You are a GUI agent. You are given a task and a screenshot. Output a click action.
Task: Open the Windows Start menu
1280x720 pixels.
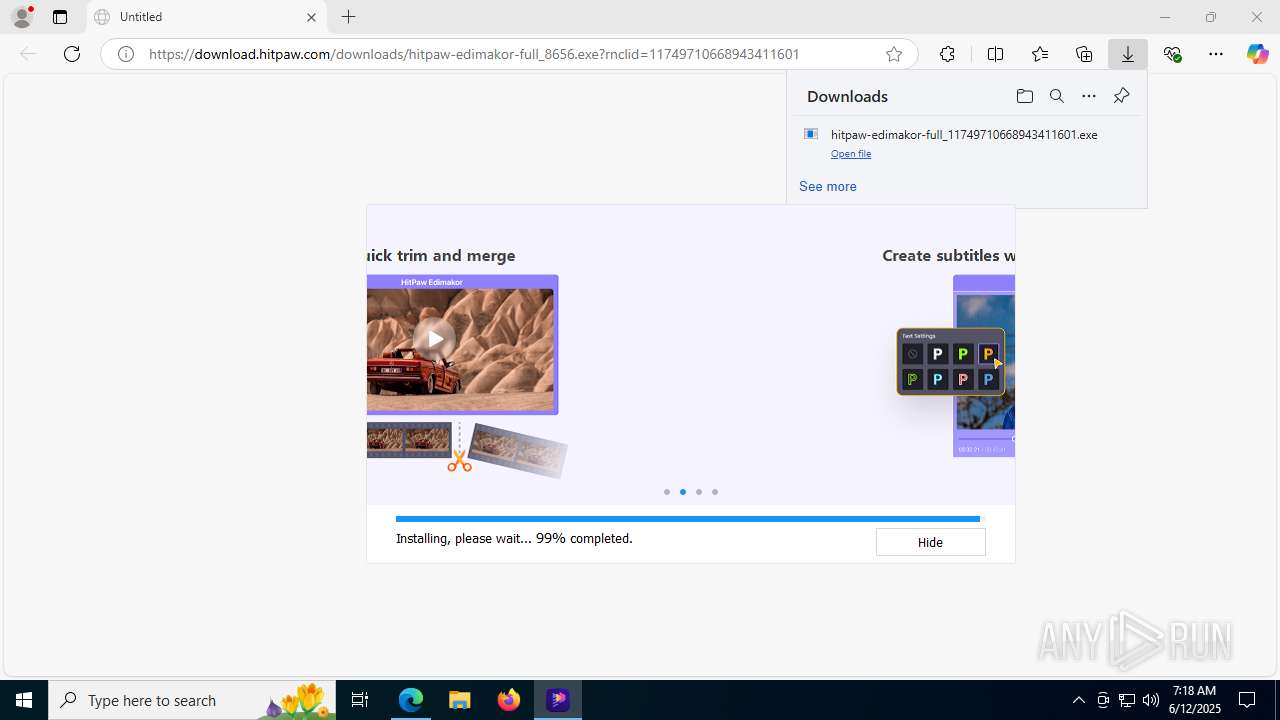pyautogui.click(x=24, y=700)
